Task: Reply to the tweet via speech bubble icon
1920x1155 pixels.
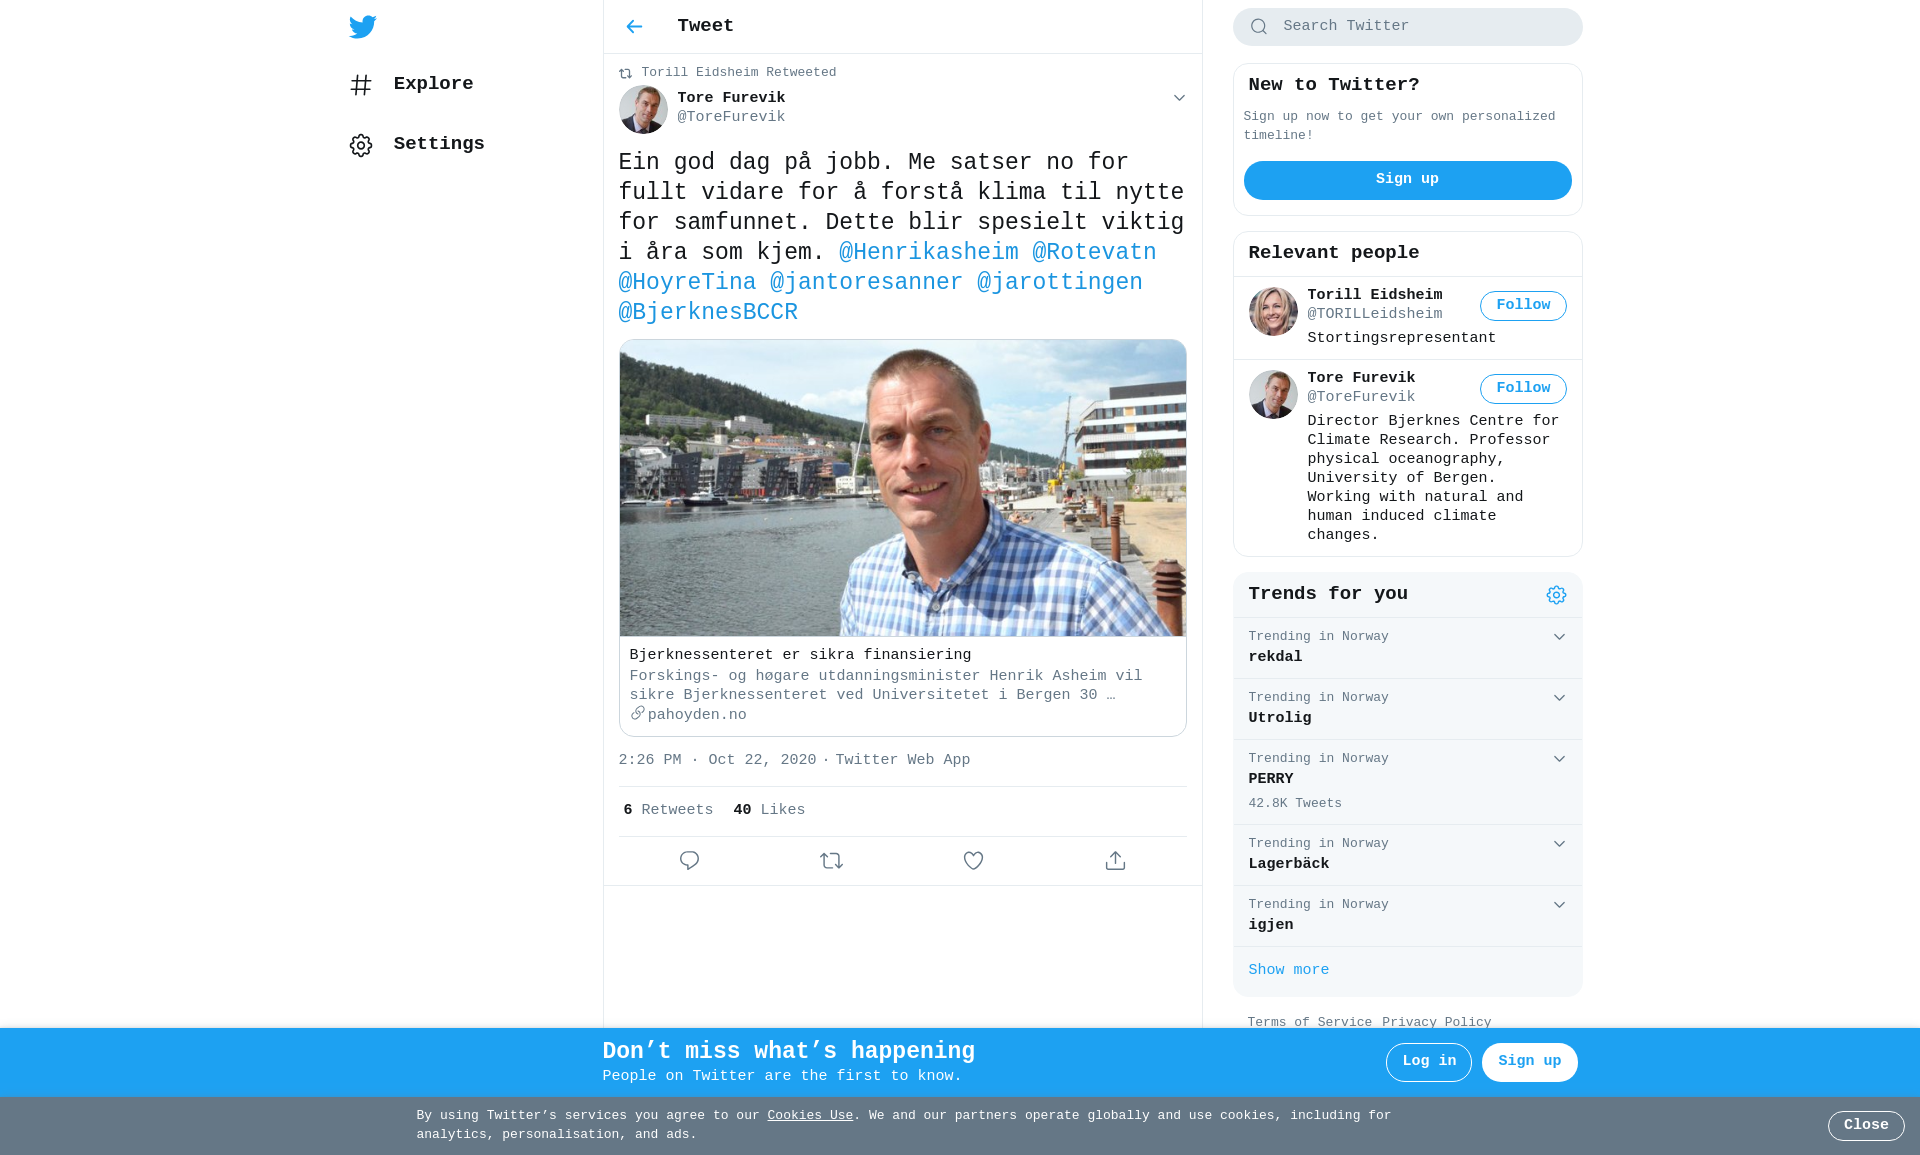Action: click(x=689, y=861)
